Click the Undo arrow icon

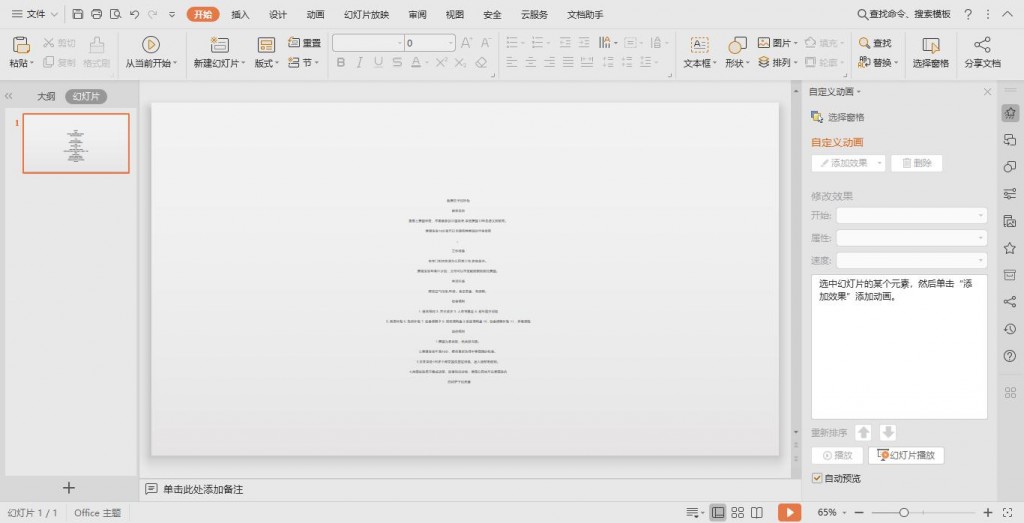coord(135,14)
